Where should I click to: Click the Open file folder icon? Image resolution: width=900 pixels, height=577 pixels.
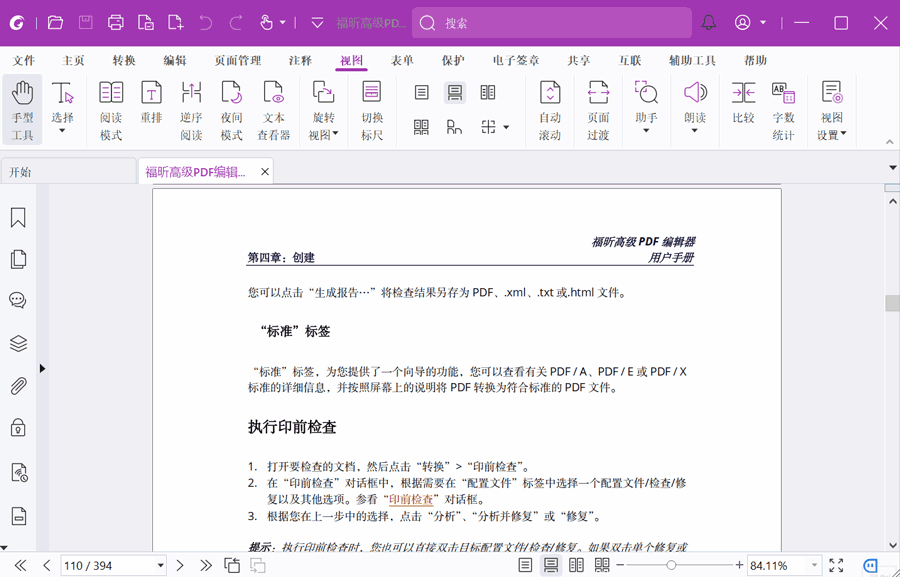click(x=55, y=23)
